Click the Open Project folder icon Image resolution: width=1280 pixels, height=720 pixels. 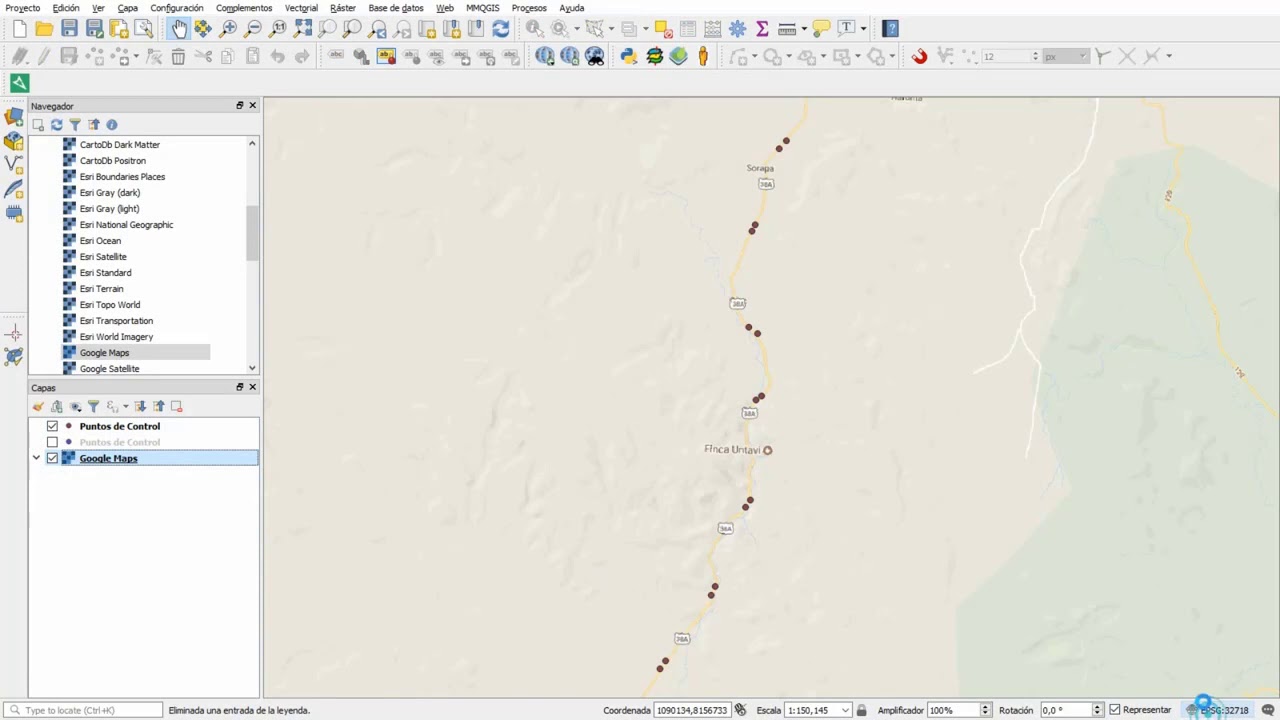click(x=44, y=28)
